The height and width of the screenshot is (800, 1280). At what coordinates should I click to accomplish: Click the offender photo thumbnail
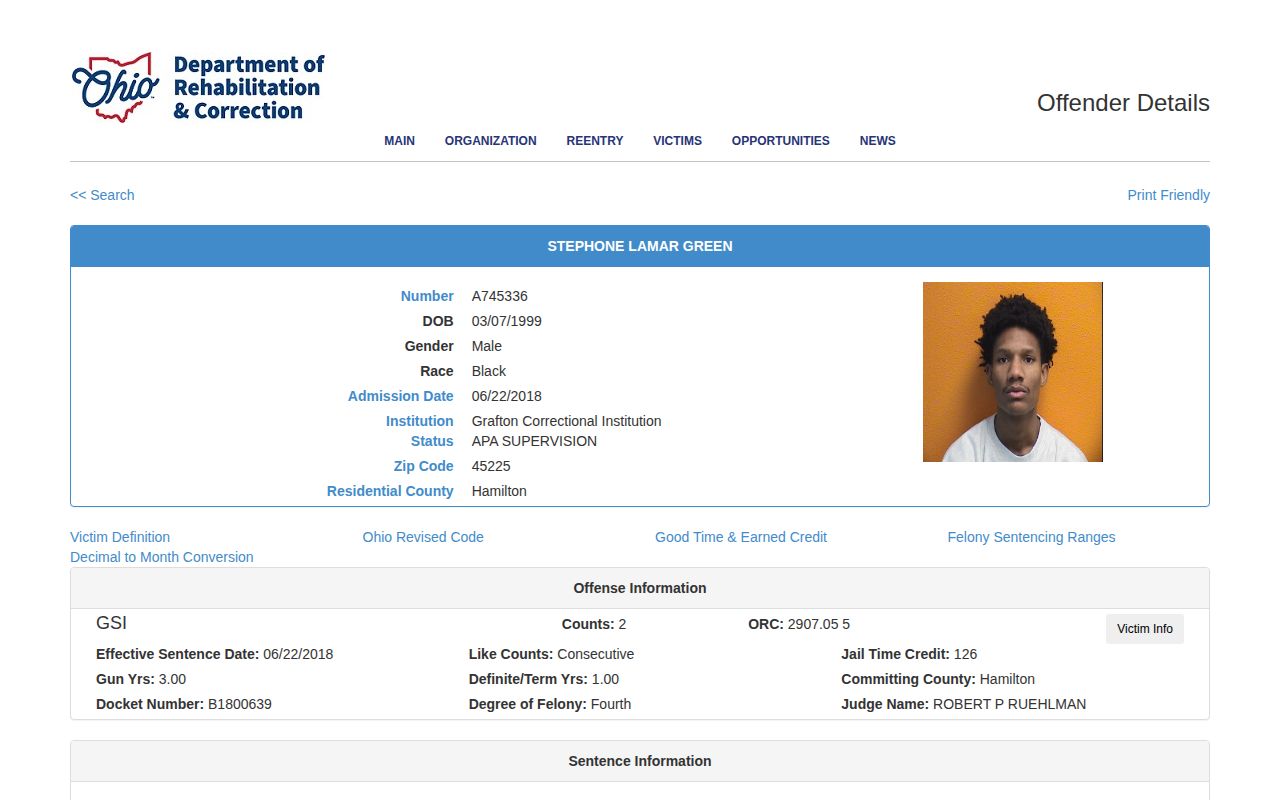click(x=1013, y=372)
